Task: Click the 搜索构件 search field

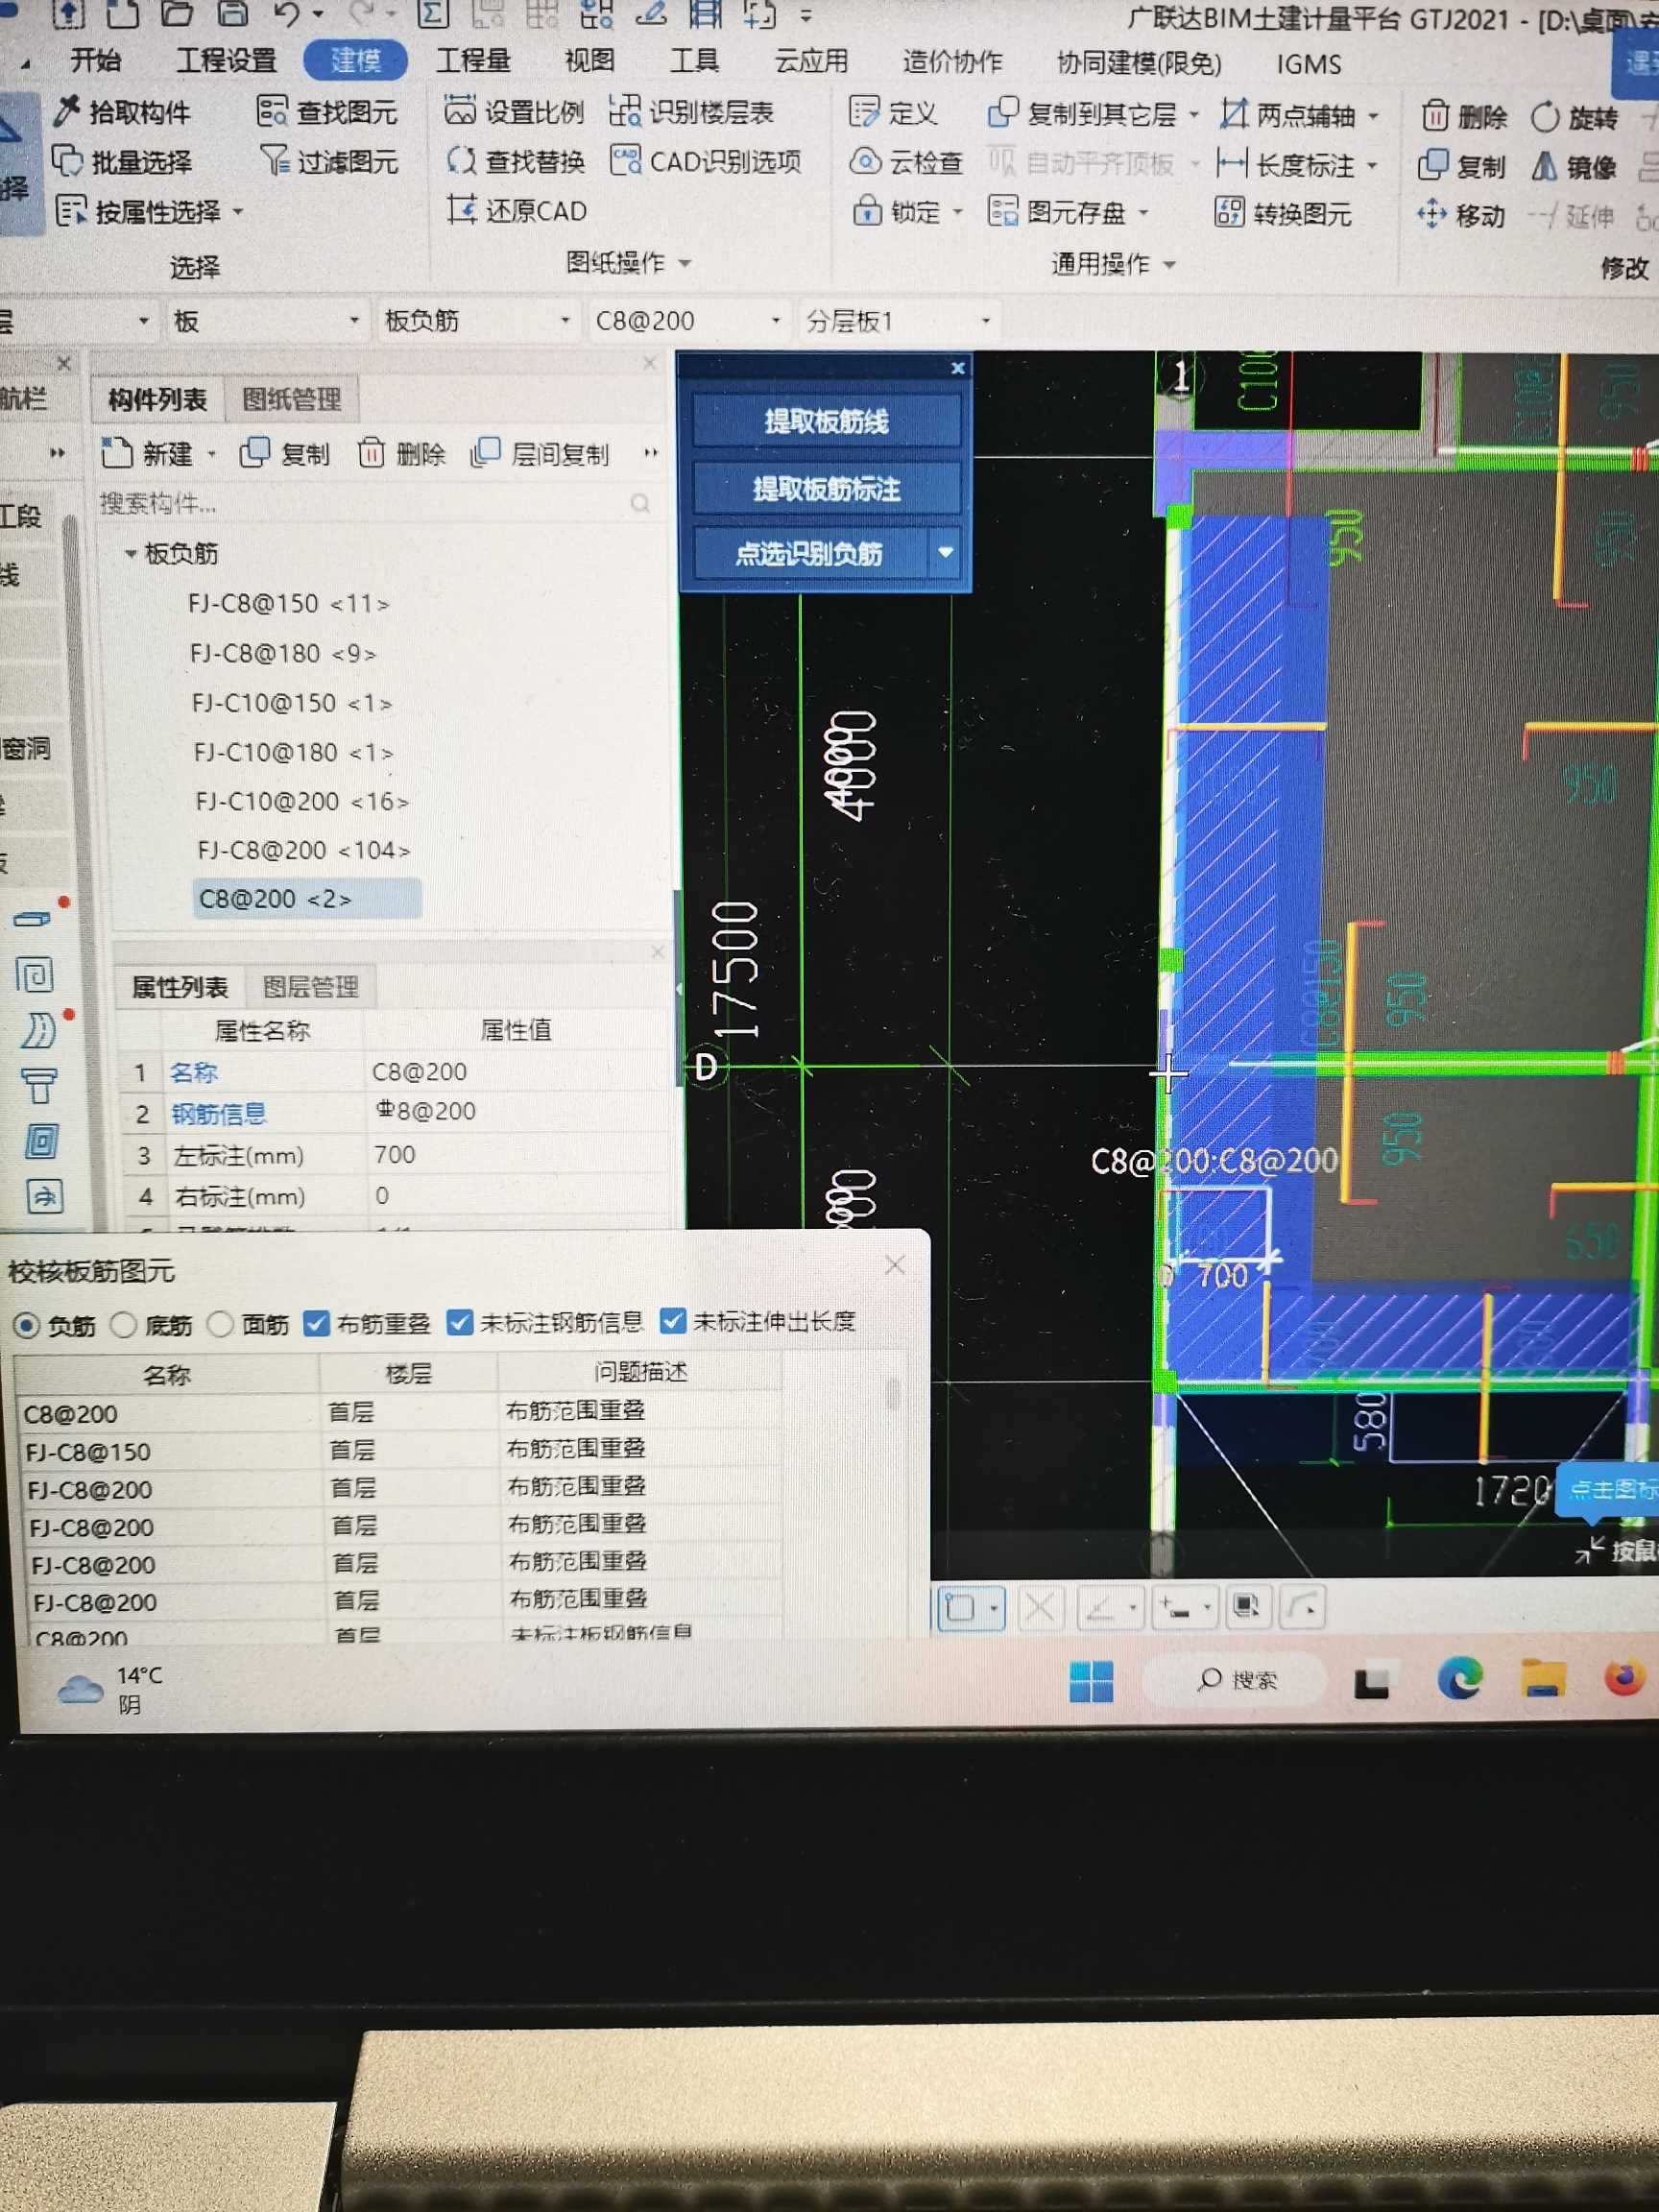Action: click(x=375, y=503)
